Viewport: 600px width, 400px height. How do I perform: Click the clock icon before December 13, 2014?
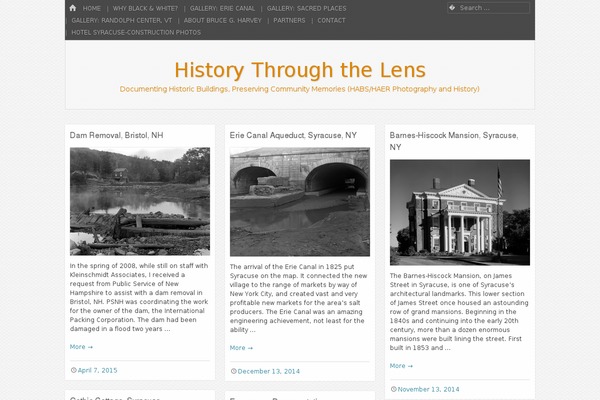tap(233, 371)
